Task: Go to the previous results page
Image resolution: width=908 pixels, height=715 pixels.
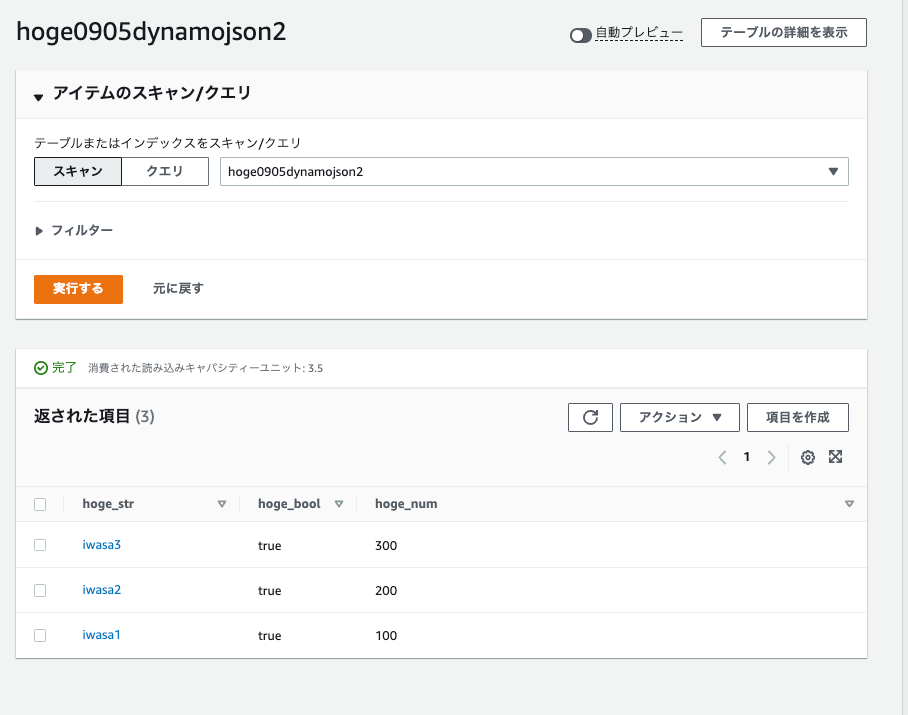Action: tap(722, 457)
